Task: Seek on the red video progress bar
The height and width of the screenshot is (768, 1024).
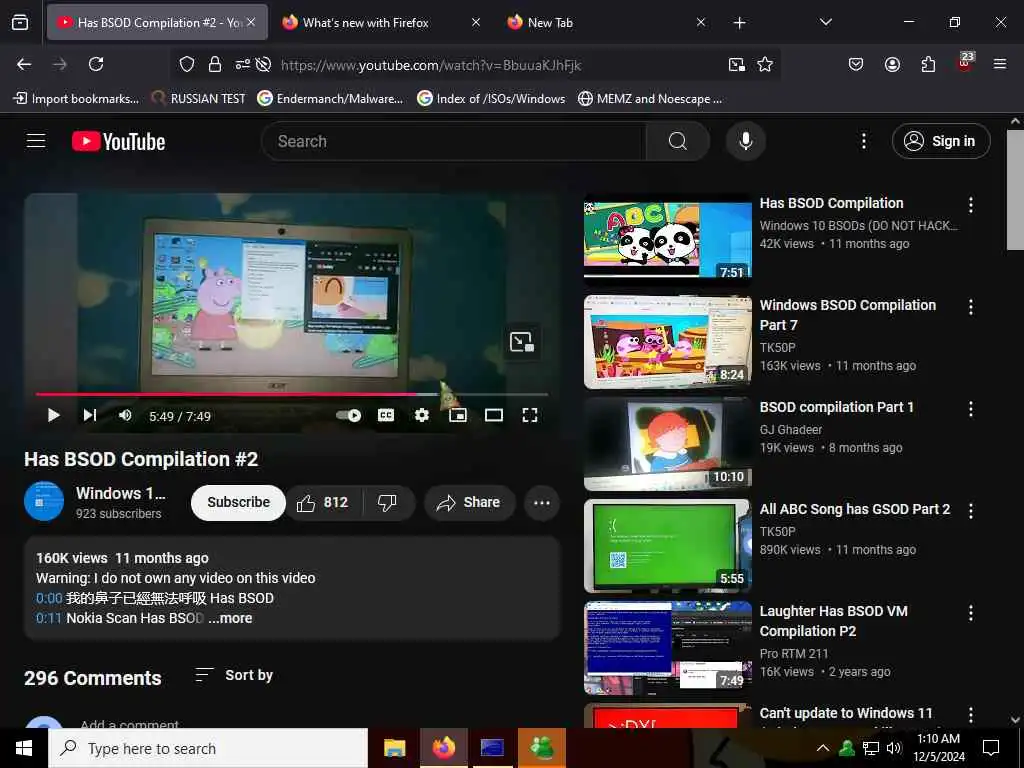Action: 291,394
